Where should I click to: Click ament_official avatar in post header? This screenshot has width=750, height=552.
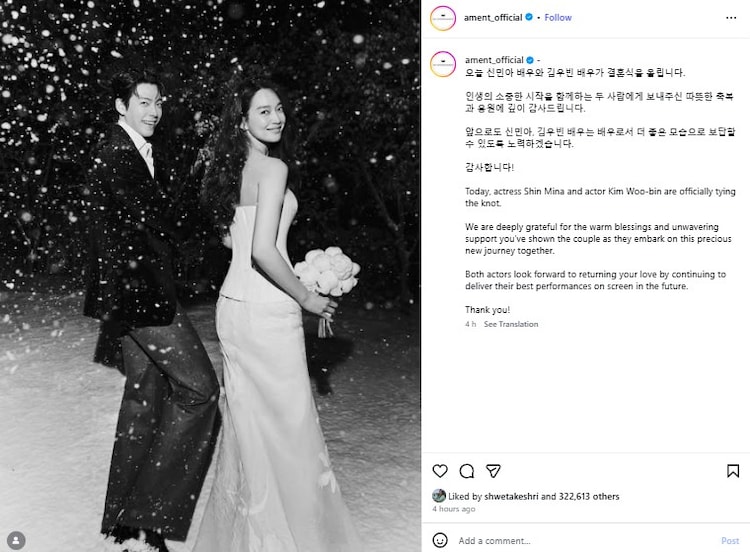pos(443,18)
